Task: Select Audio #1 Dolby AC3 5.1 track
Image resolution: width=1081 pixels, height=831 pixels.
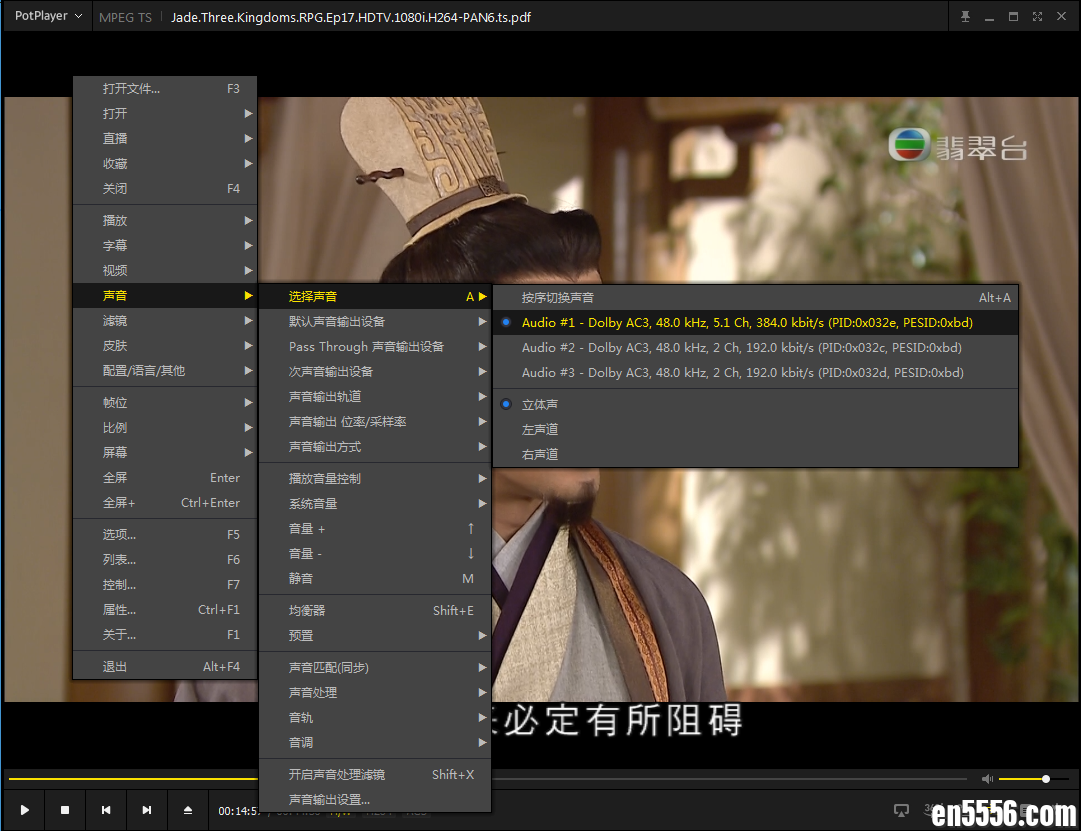Action: tap(756, 323)
